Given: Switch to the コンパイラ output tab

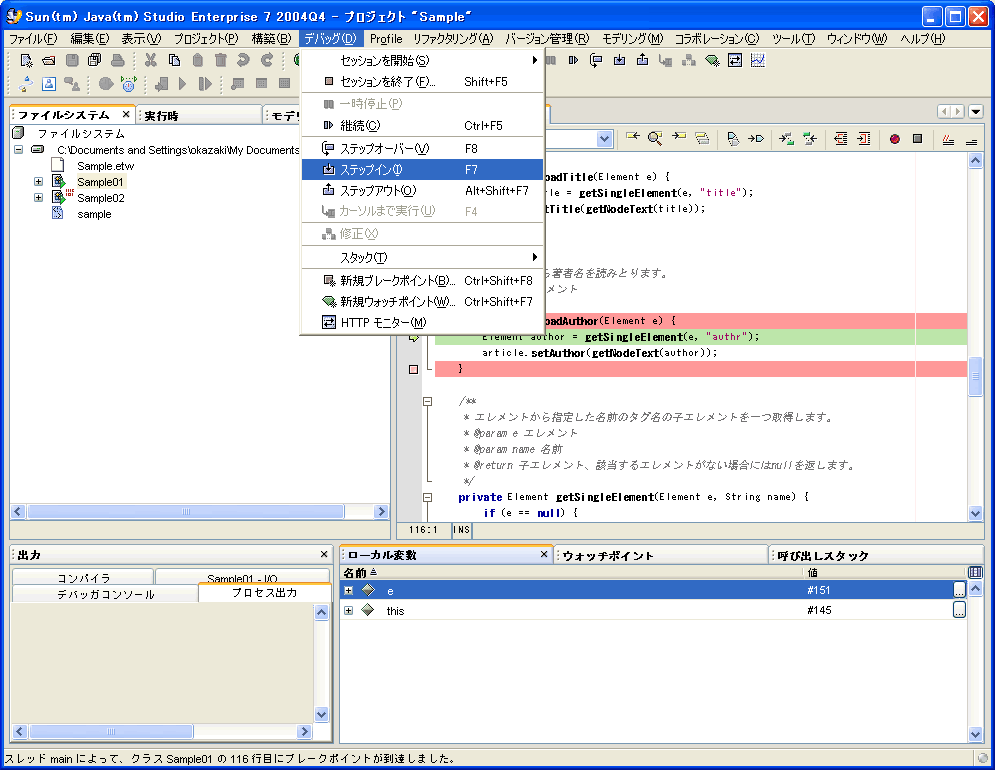Looking at the screenshot, I should [x=83, y=578].
